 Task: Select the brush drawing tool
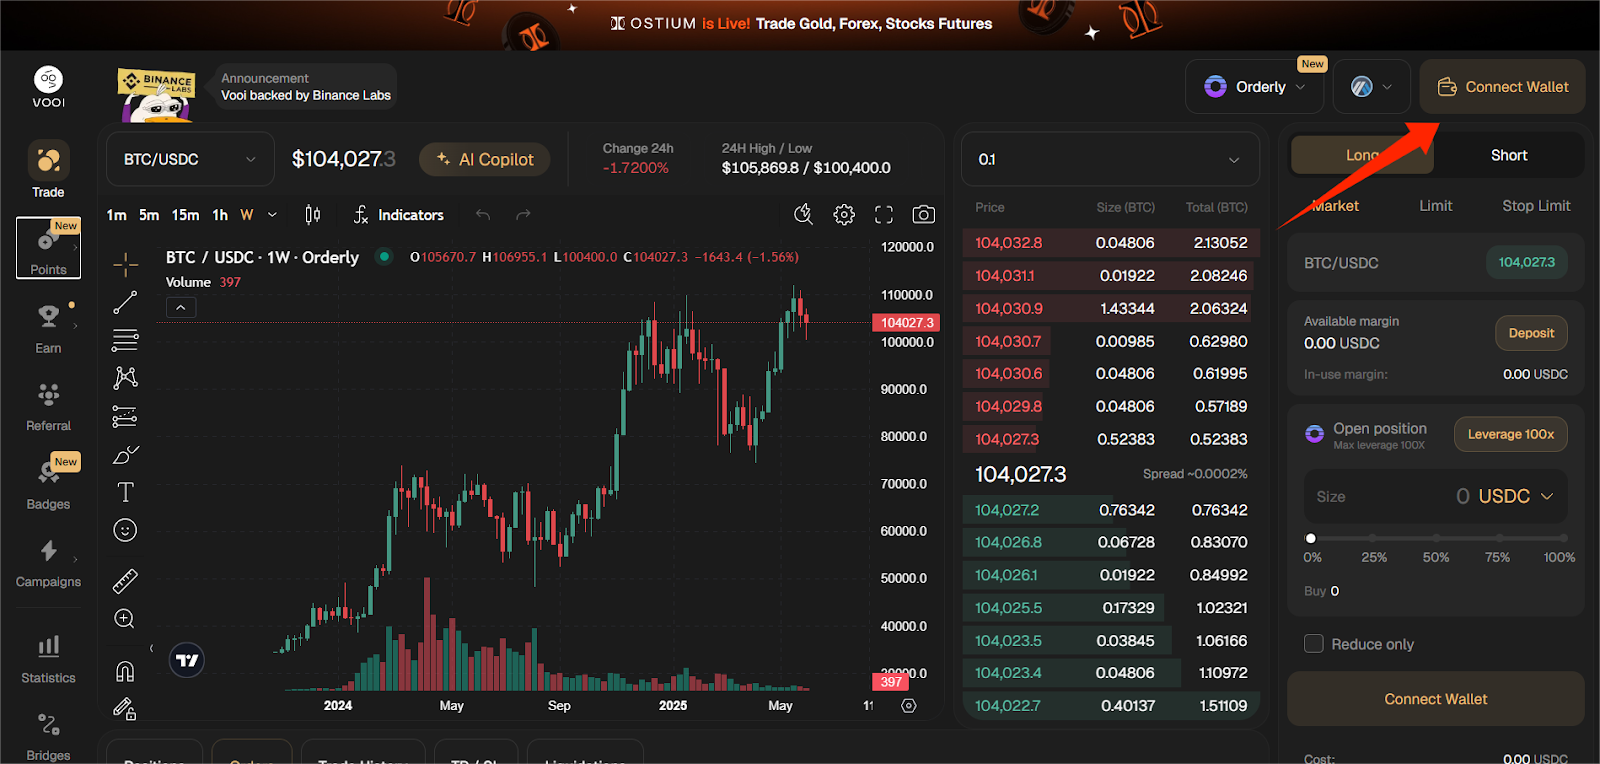(x=125, y=454)
